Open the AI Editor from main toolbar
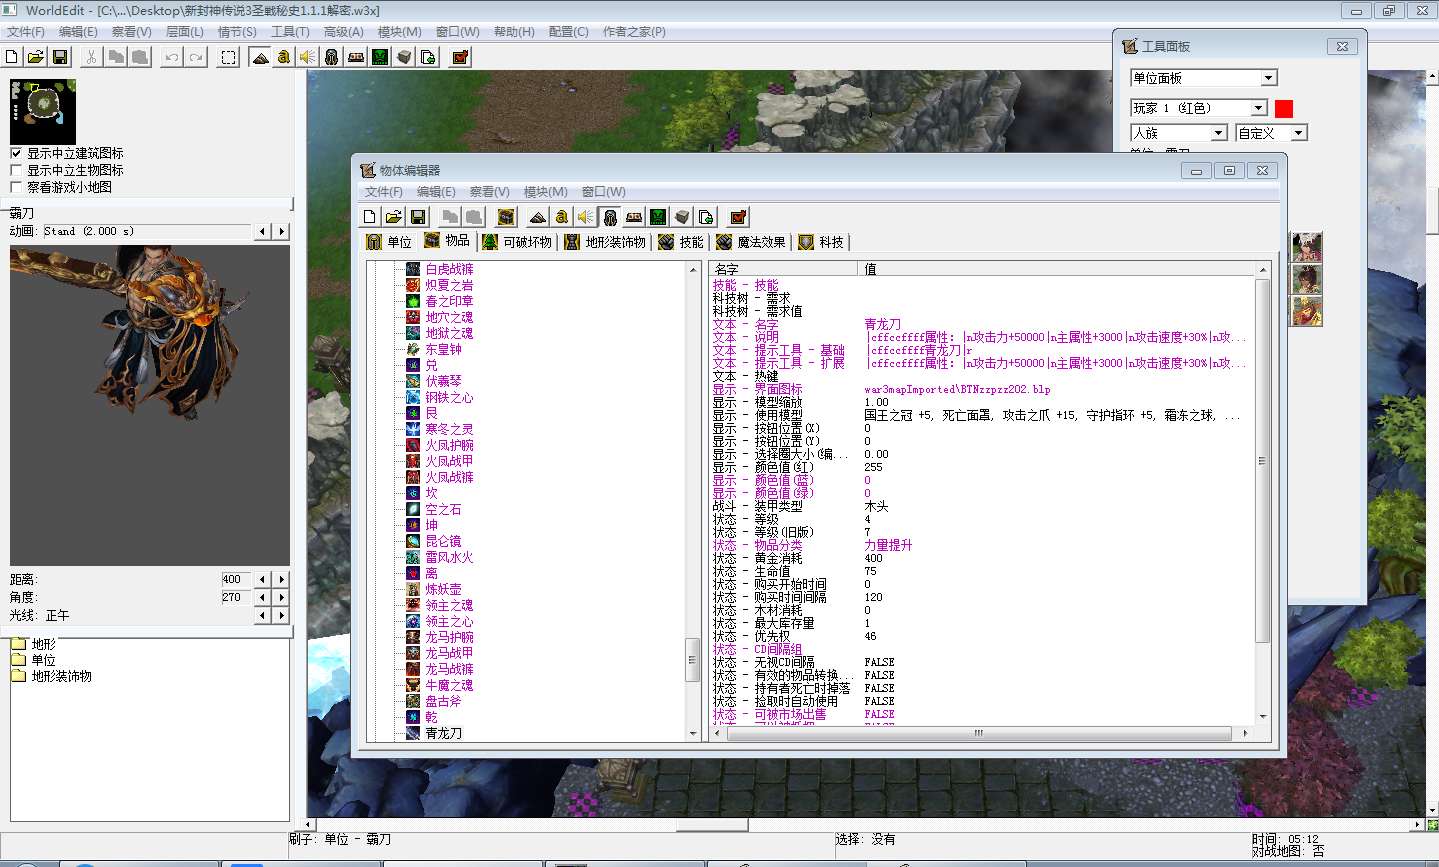This screenshot has height=867, width=1439. pyautogui.click(x=380, y=57)
